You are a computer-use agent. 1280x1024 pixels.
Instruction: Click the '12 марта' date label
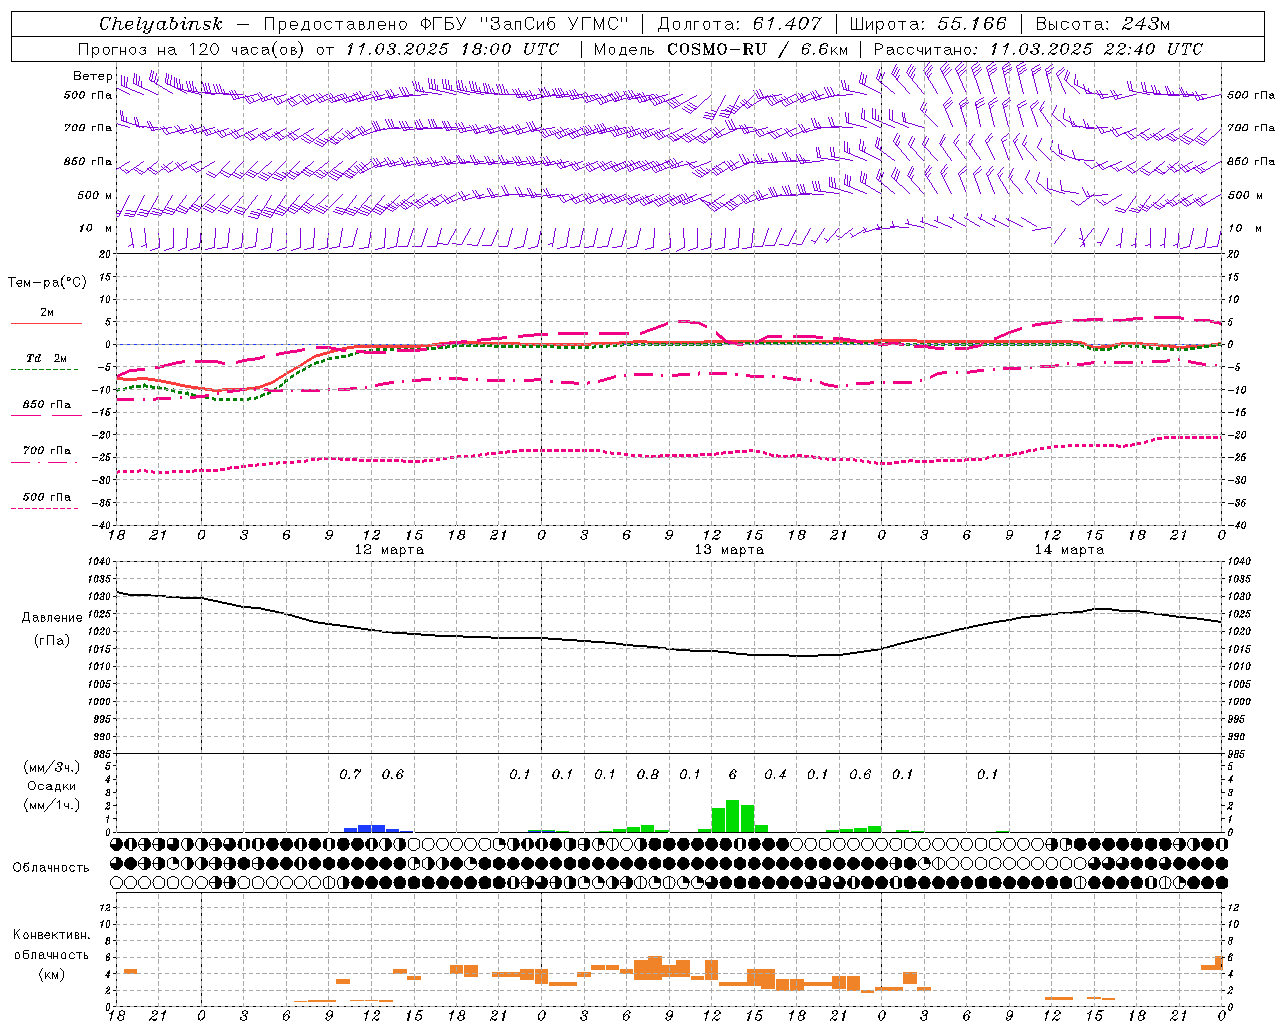[389, 550]
